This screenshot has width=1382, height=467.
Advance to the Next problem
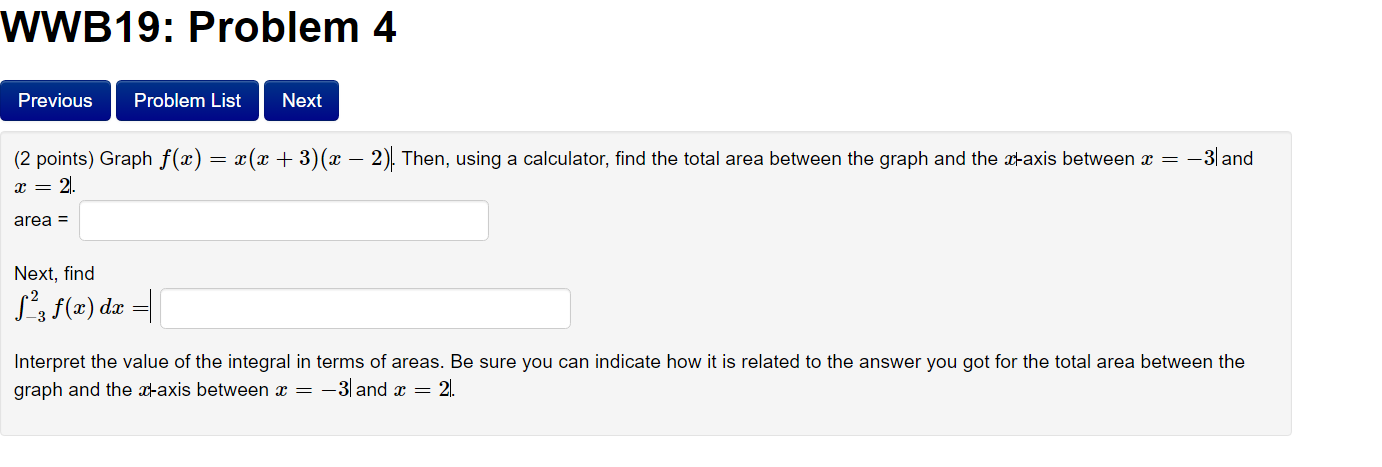click(x=302, y=101)
